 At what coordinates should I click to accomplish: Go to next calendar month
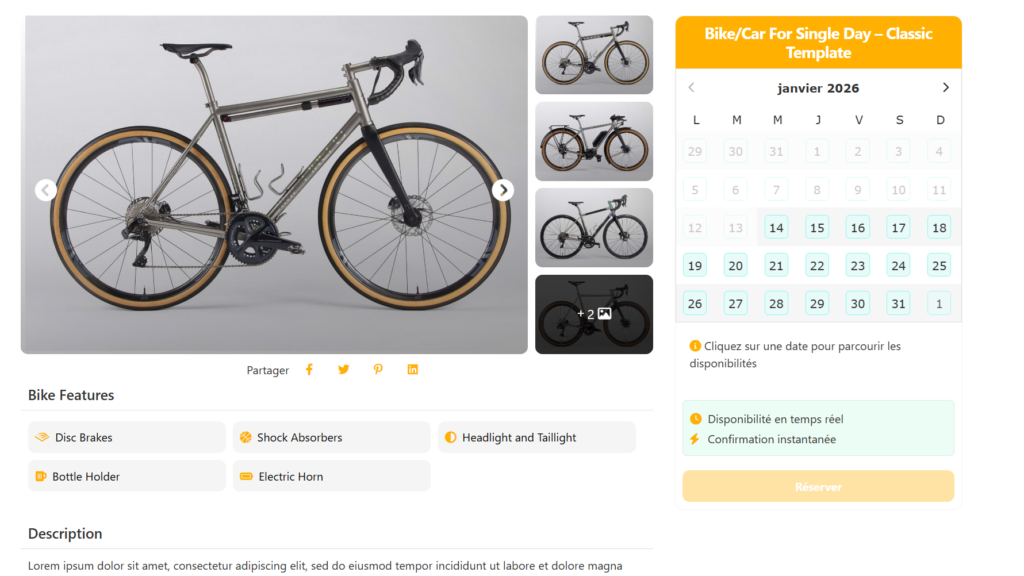(945, 88)
